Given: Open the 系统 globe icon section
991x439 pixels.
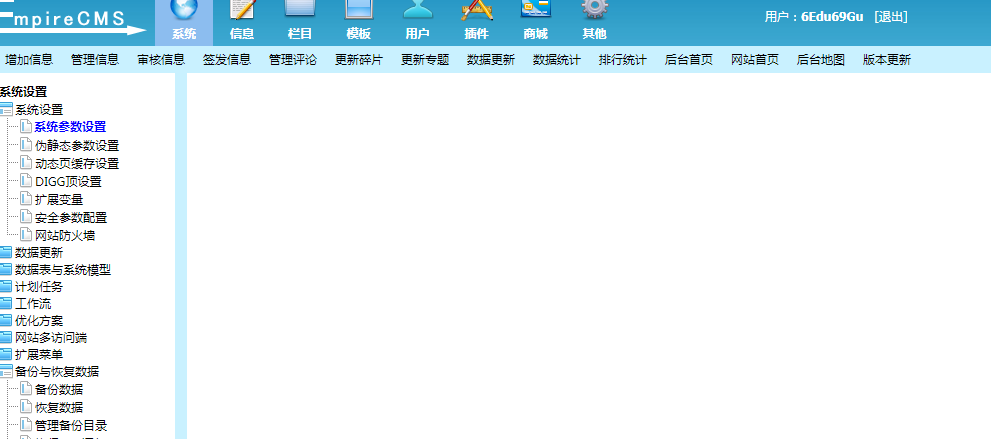Looking at the screenshot, I should tap(184, 22).
